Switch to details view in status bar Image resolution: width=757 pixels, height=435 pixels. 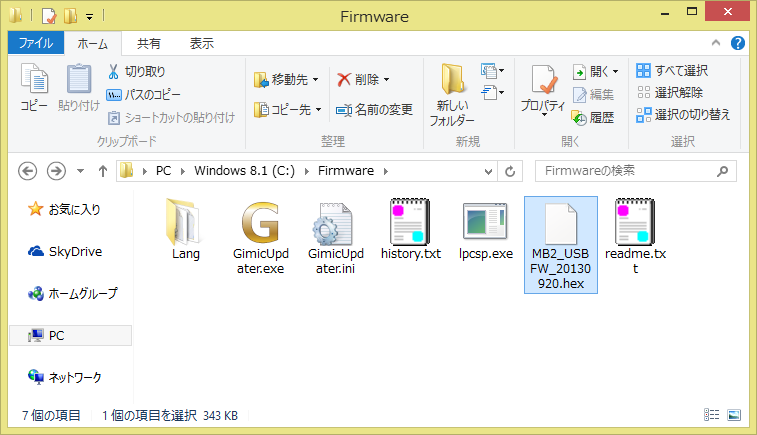pyautogui.click(x=712, y=414)
